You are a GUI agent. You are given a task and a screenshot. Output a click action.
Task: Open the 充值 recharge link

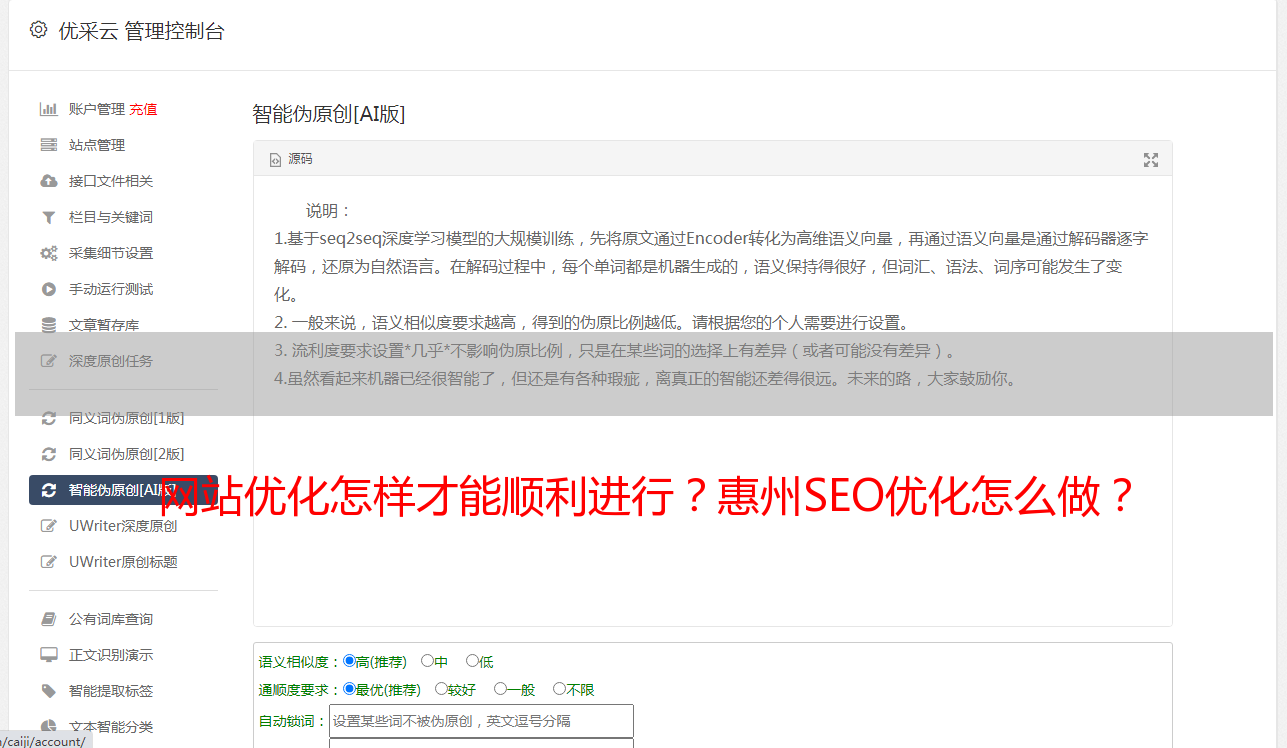143,109
